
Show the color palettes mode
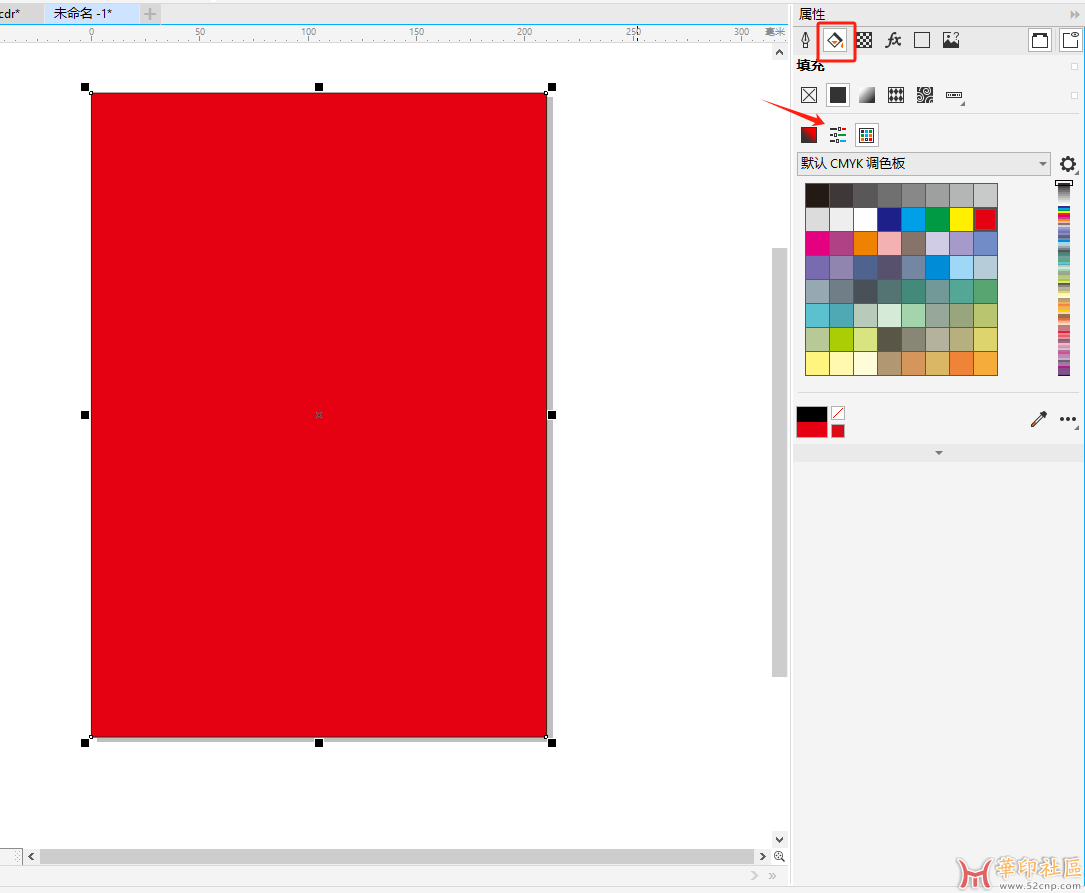[x=866, y=135]
